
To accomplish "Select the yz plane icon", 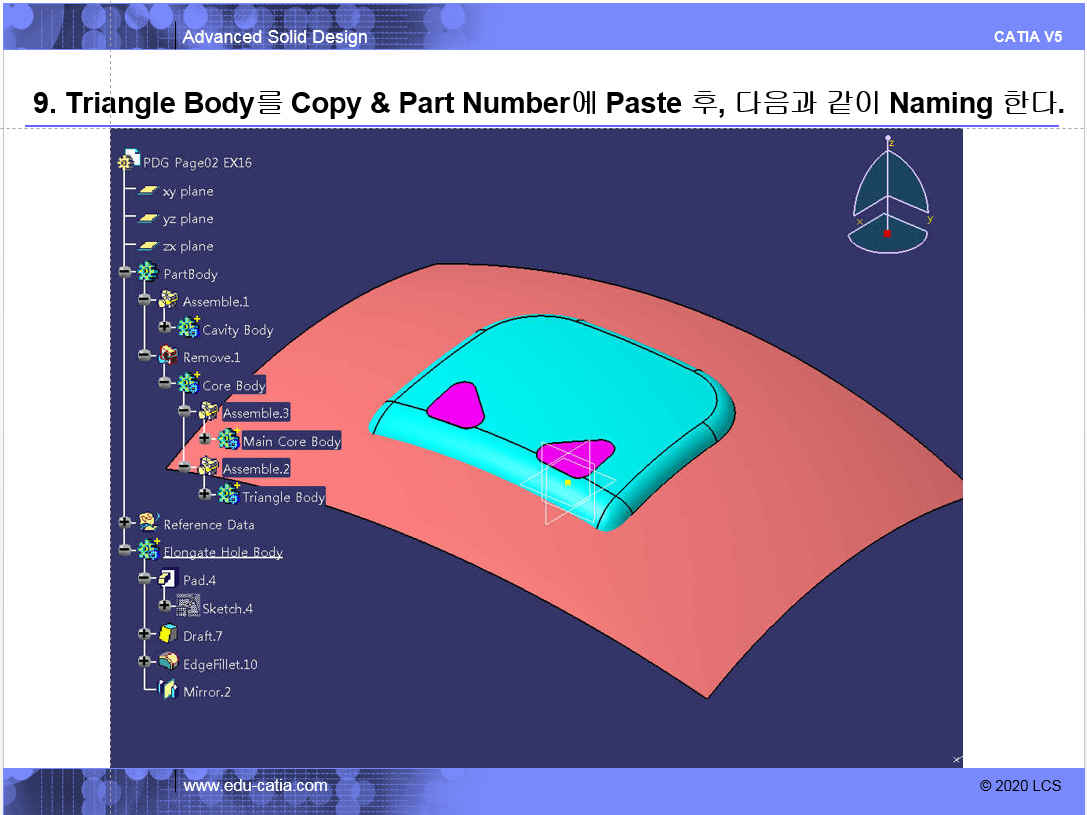I will pyautogui.click(x=148, y=219).
